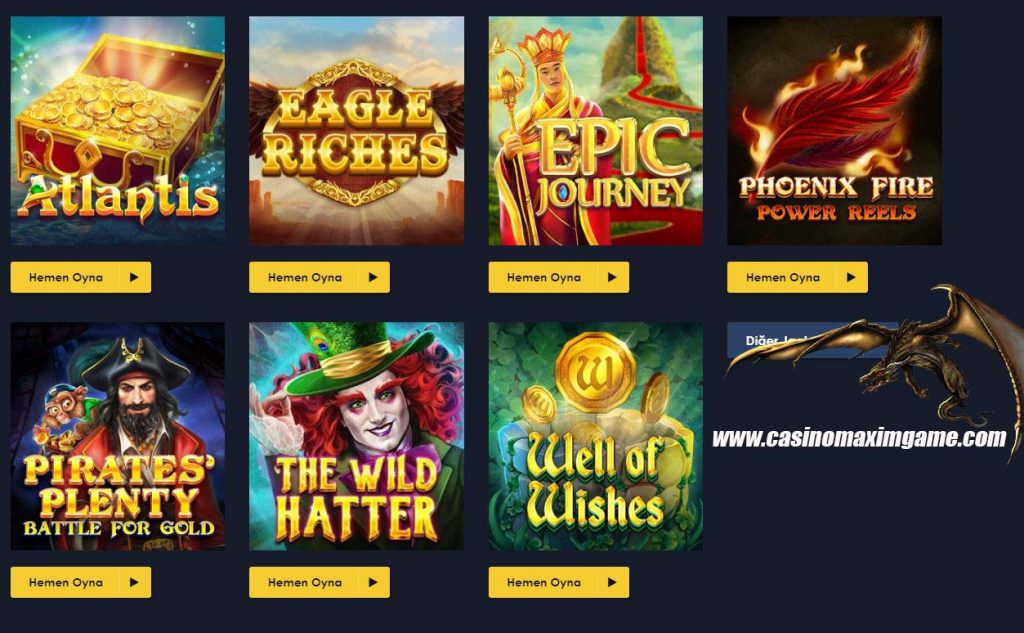Open the Well of Wishes thumbnail
Viewport: 1024px width, 633px height.
[596, 436]
